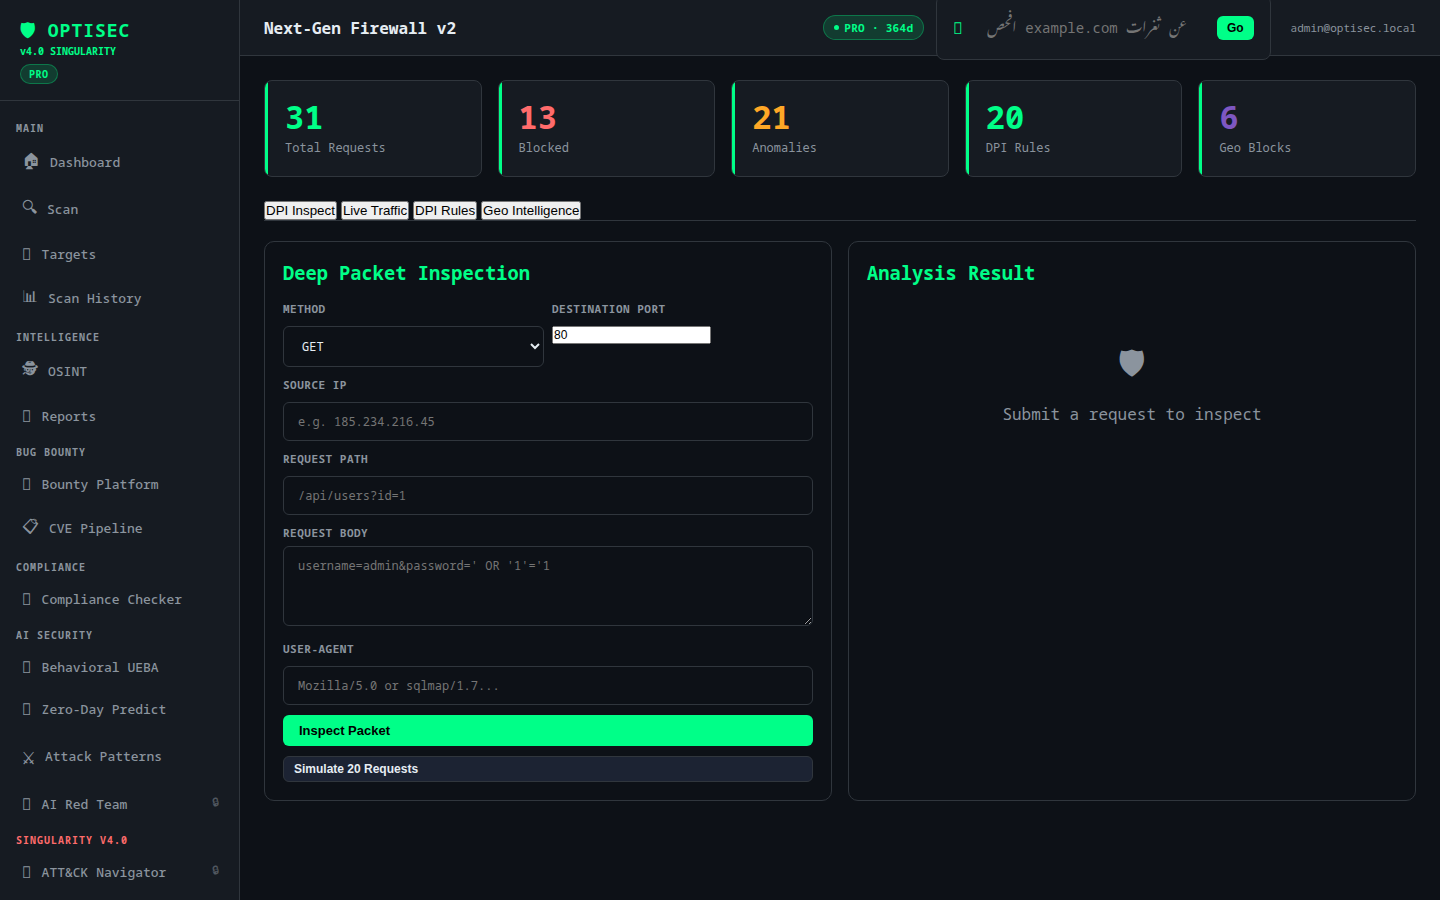Click the Bounty Platform icon
This screenshot has width=1440, height=900.
[x=27, y=484]
